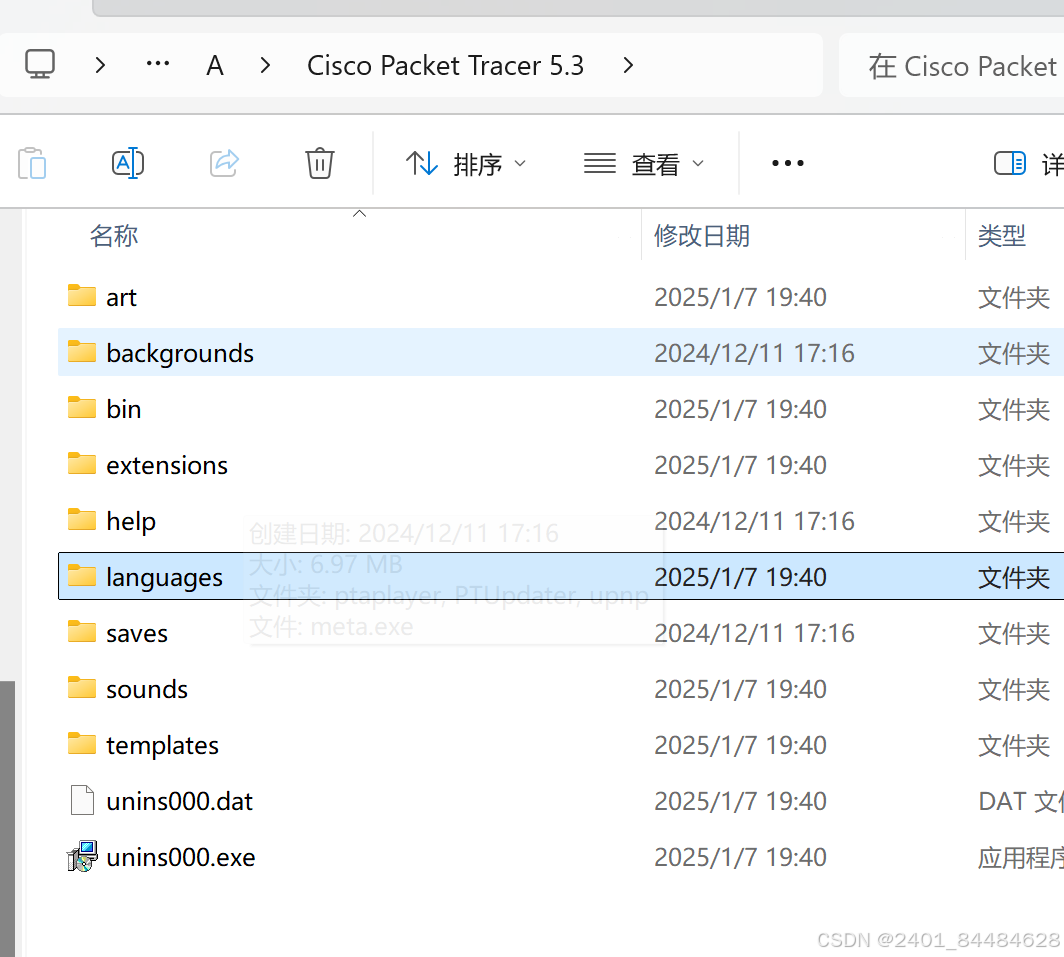Screen dimensions: 1064x957
Task: Click the bin folder icon
Action: pos(81,407)
